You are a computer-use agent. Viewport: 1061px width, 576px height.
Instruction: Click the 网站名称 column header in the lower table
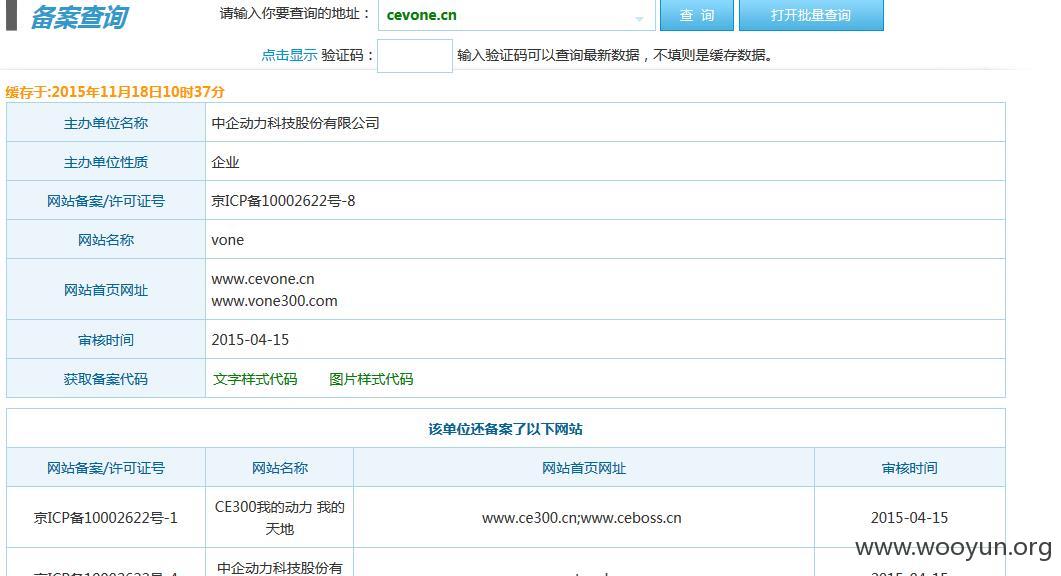pos(279,468)
